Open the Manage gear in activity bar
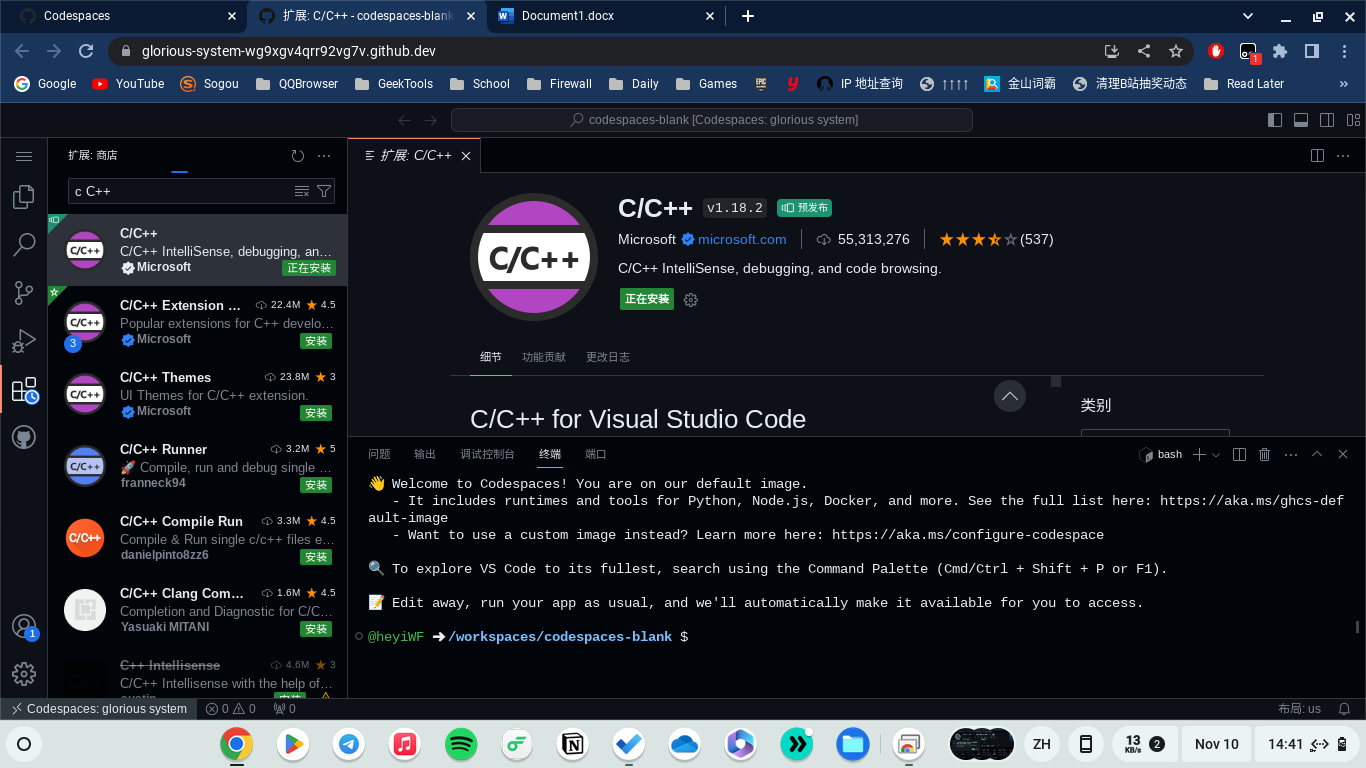This screenshot has height=768, width=1366. (x=24, y=674)
